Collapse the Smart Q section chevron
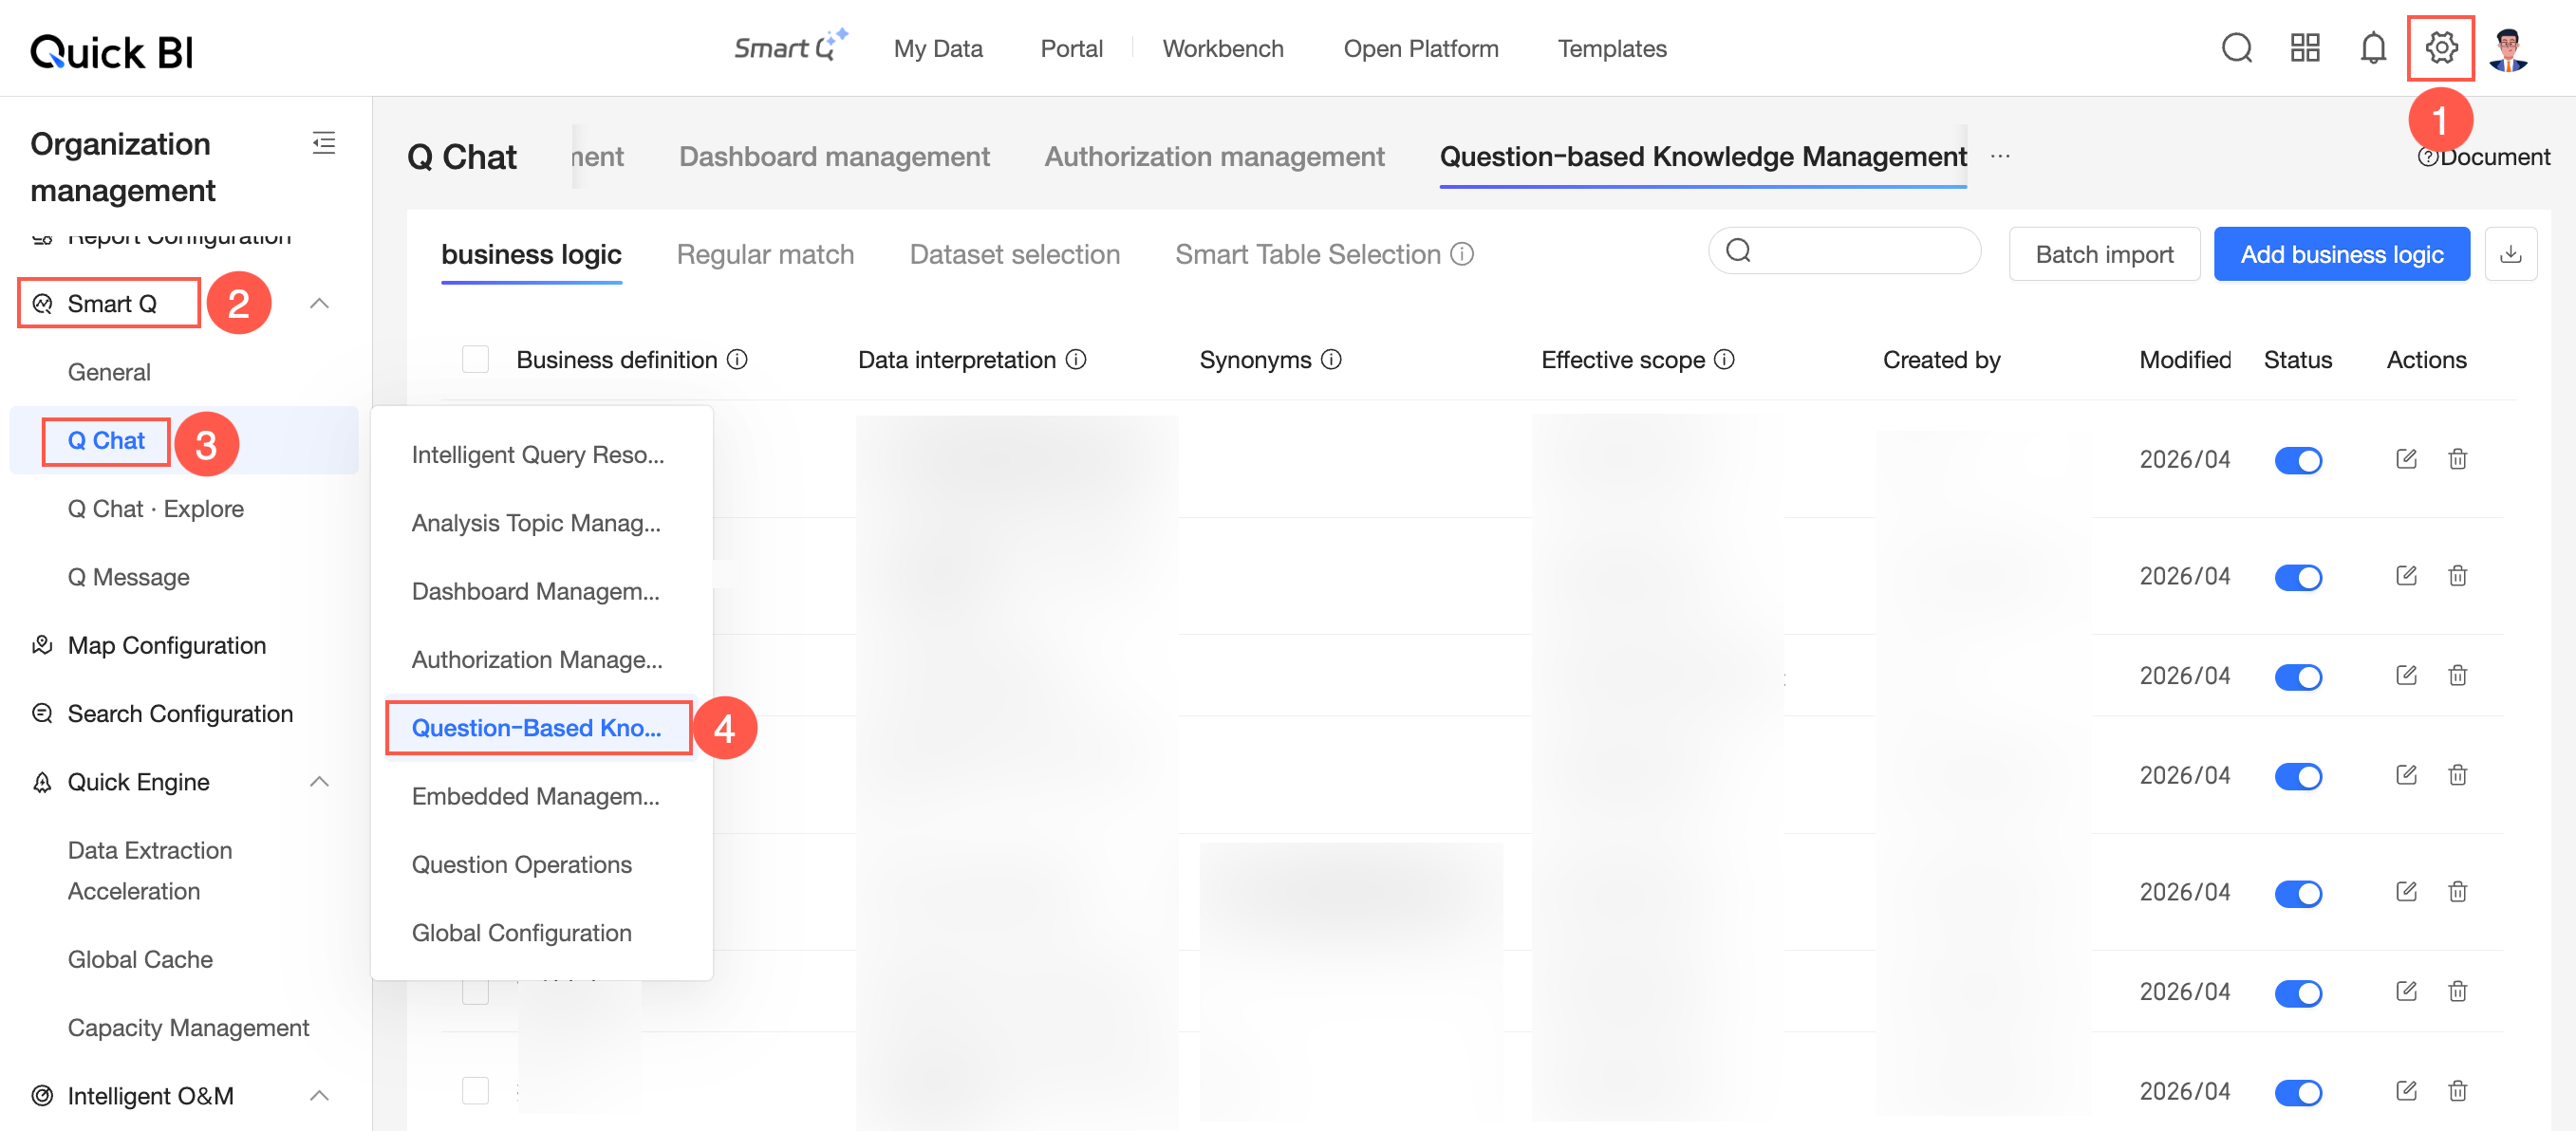The image size is (2576, 1131). pos(320,303)
